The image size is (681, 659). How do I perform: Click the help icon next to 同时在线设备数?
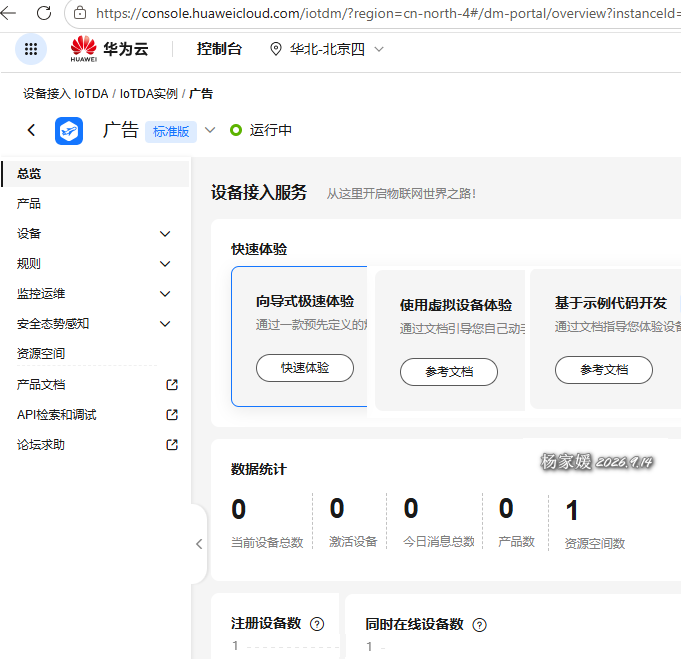pyautogui.click(x=479, y=625)
